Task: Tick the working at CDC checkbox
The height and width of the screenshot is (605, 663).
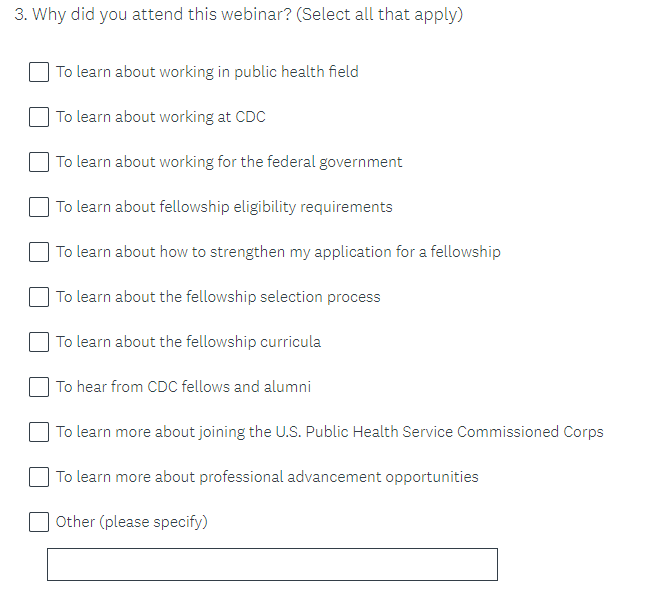Action: [39, 117]
